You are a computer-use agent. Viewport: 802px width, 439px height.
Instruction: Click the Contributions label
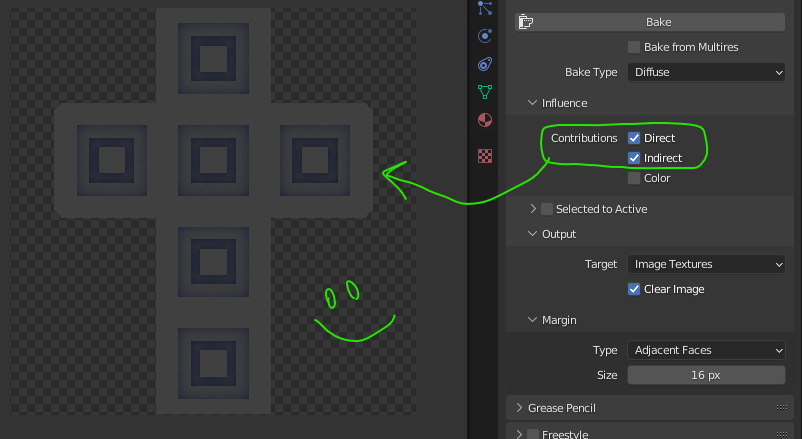(x=584, y=138)
